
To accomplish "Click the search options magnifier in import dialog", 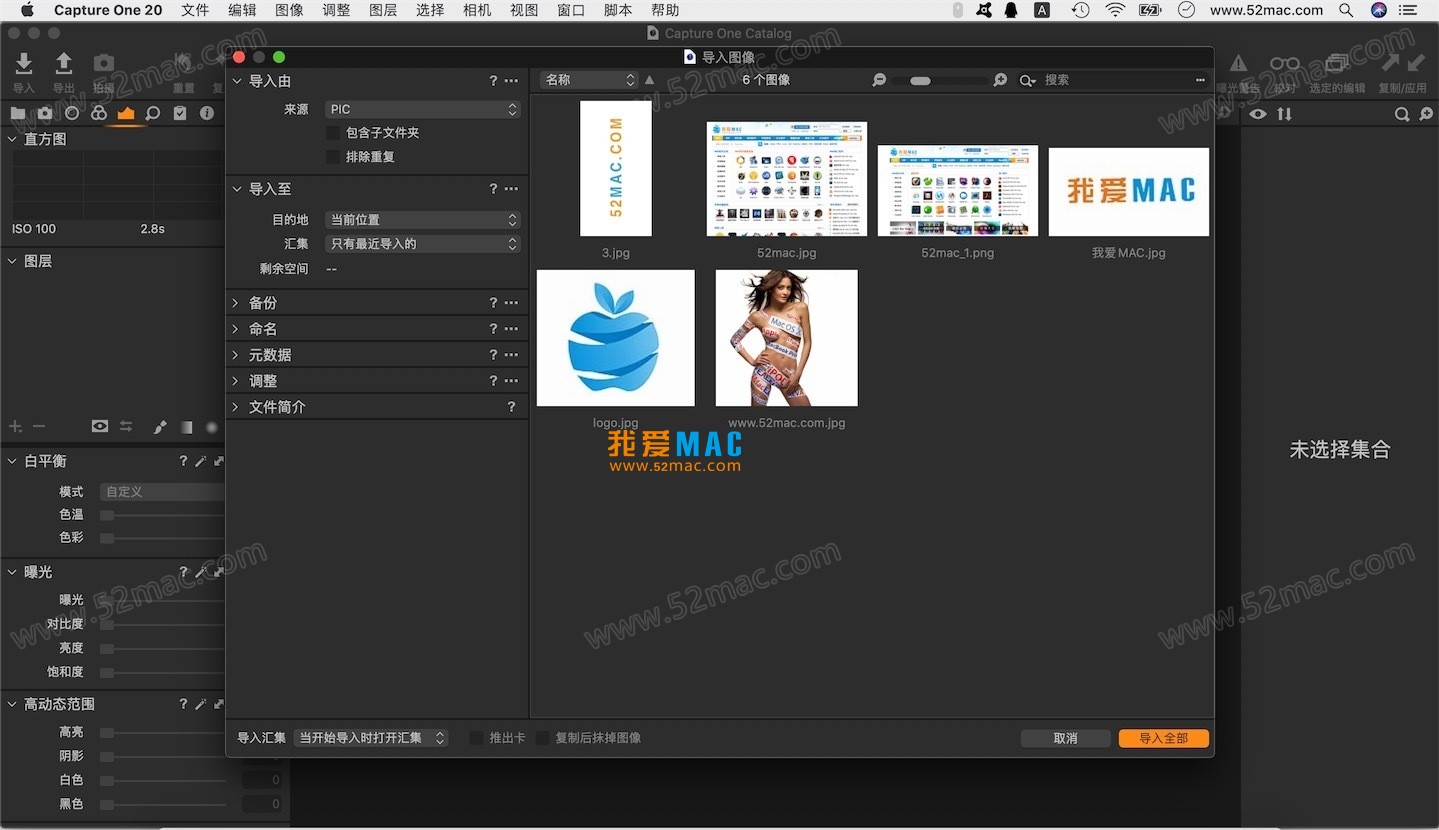I will pos(1027,80).
